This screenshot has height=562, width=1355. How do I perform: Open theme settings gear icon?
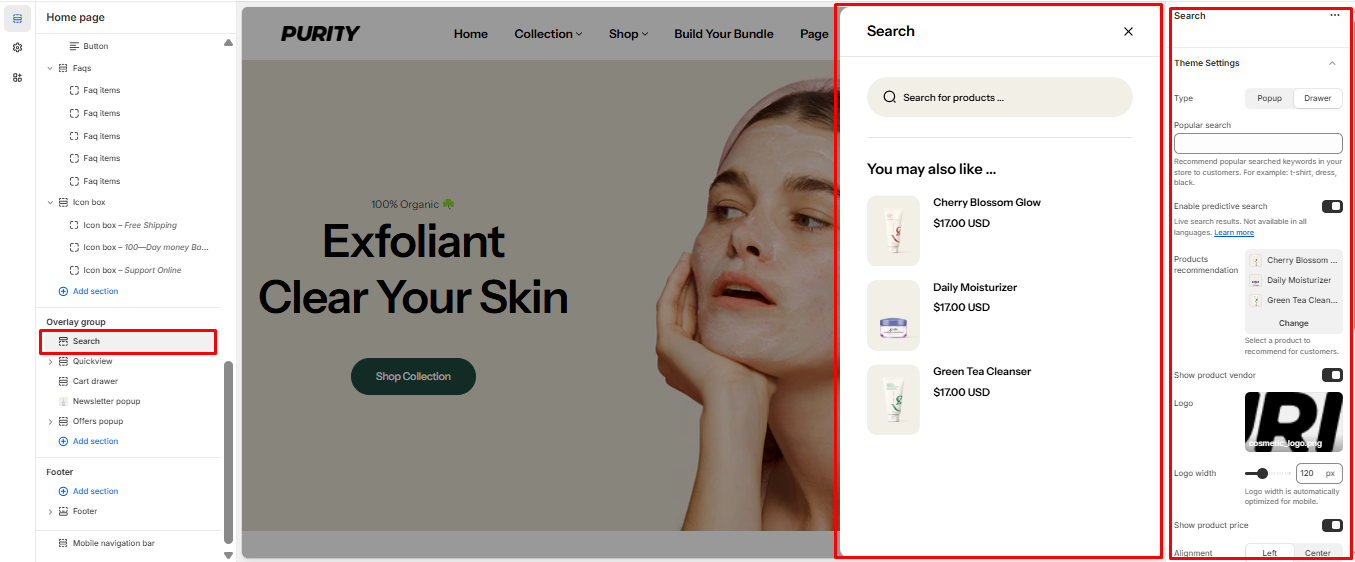tap(17, 47)
